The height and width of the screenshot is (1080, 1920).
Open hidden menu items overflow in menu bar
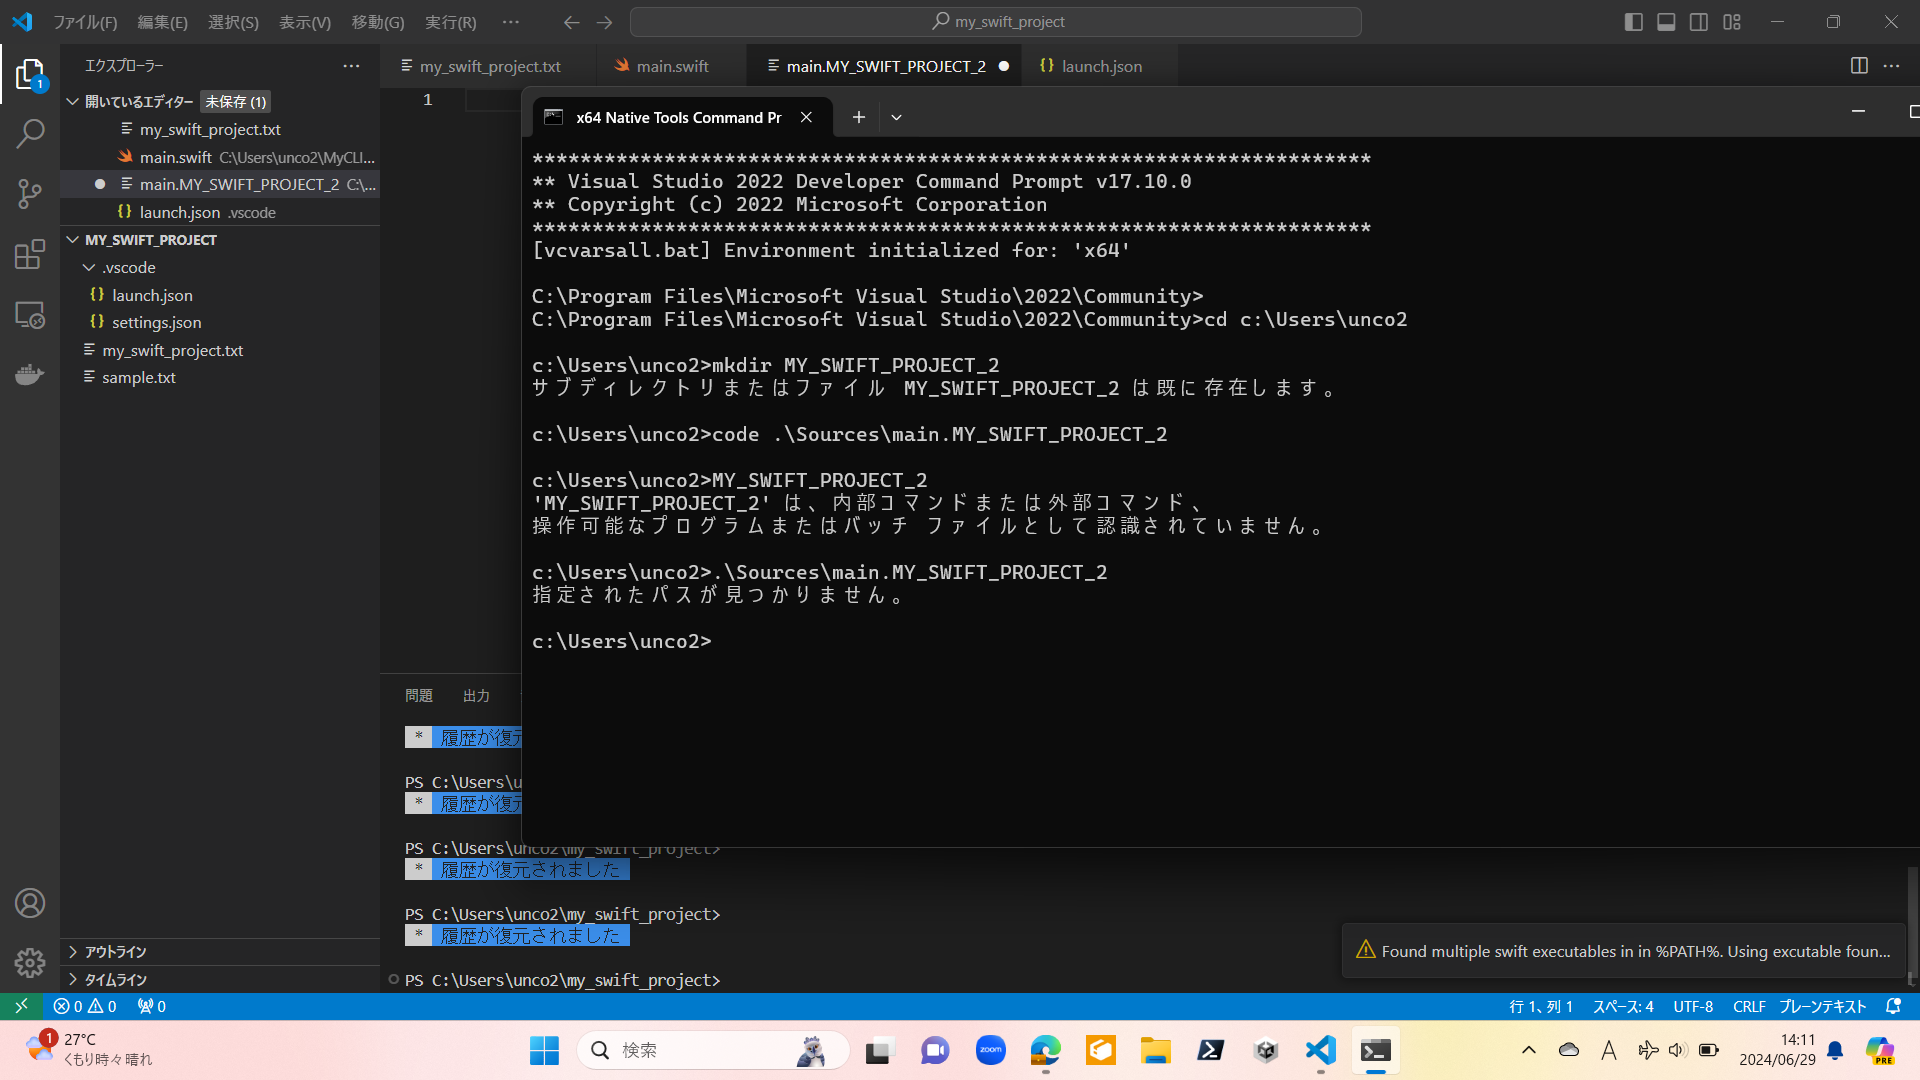pos(511,22)
